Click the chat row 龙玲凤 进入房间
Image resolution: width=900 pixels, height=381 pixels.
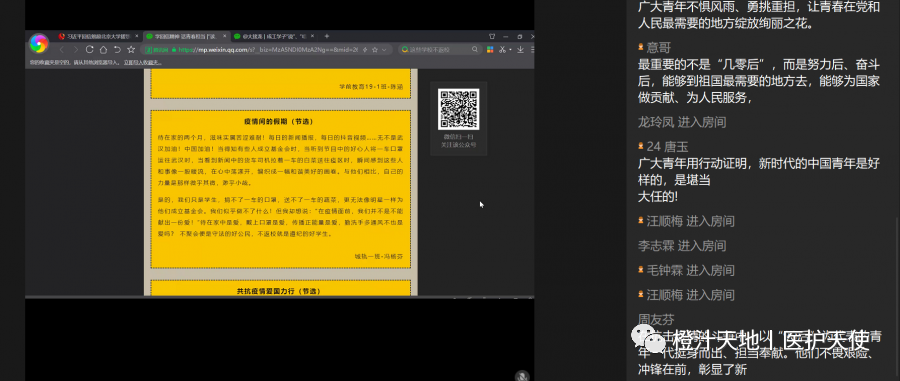[x=682, y=122]
